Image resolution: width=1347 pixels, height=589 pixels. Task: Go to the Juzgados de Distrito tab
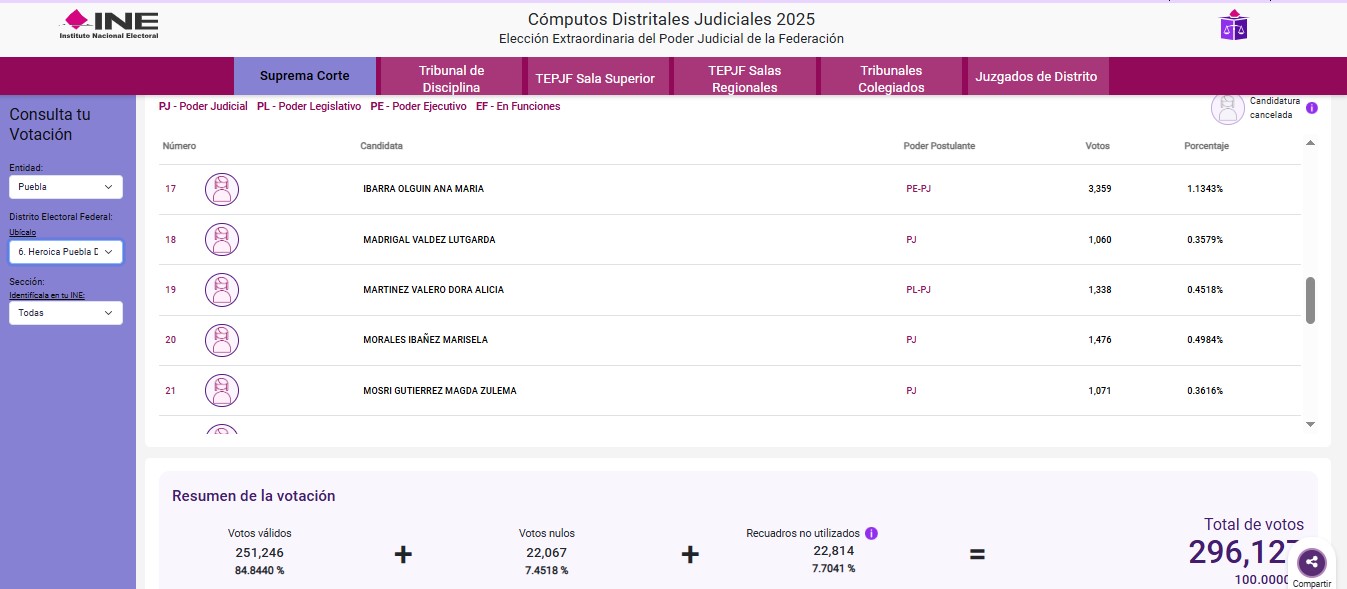tap(1036, 77)
